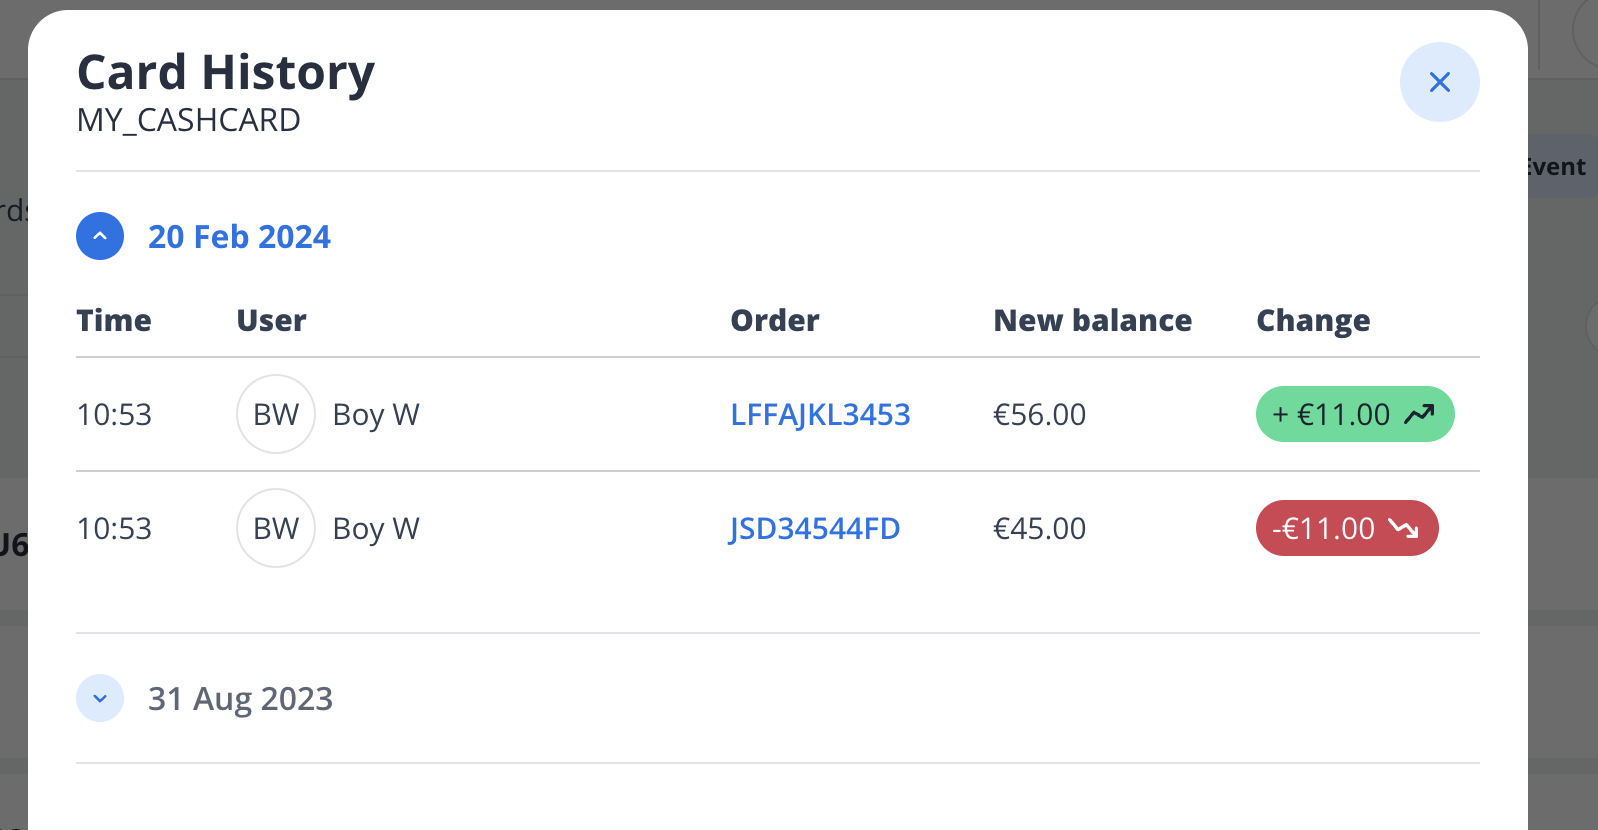Image resolution: width=1598 pixels, height=830 pixels.
Task: Expand the 31 Aug 2023 section
Action: tap(100, 698)
